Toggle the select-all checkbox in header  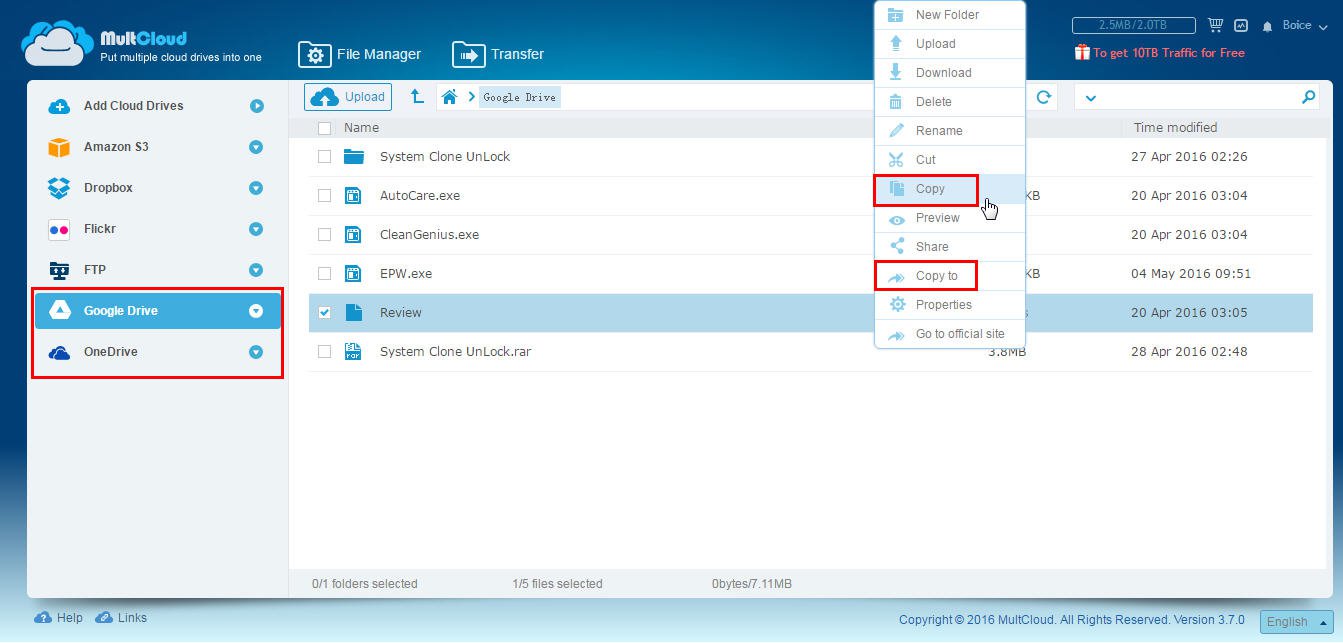pyautogui.click(x=324, y=128)
